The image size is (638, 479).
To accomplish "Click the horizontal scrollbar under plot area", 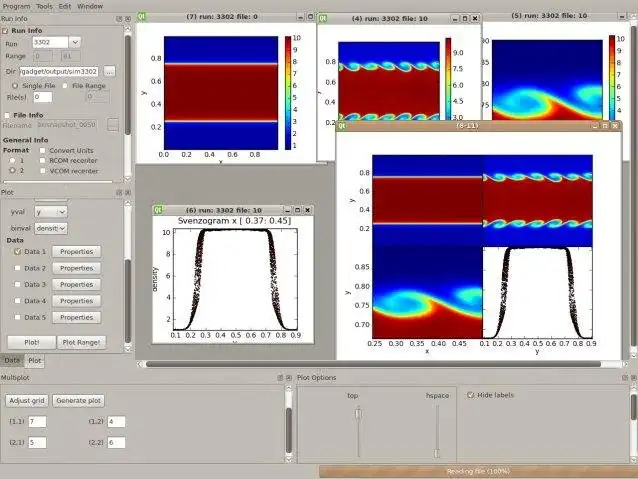I will tap(373, 364).
